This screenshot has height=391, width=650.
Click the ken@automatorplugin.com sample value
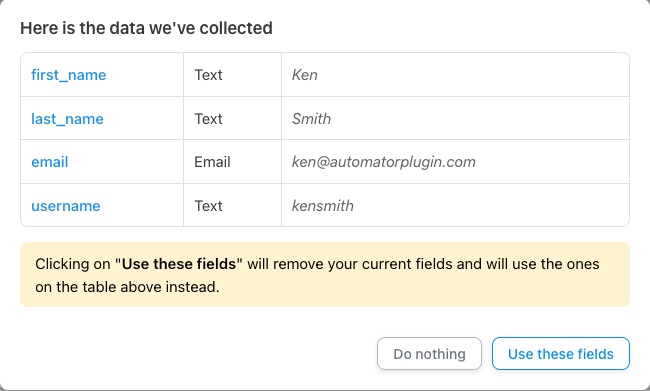pos(384,162)
